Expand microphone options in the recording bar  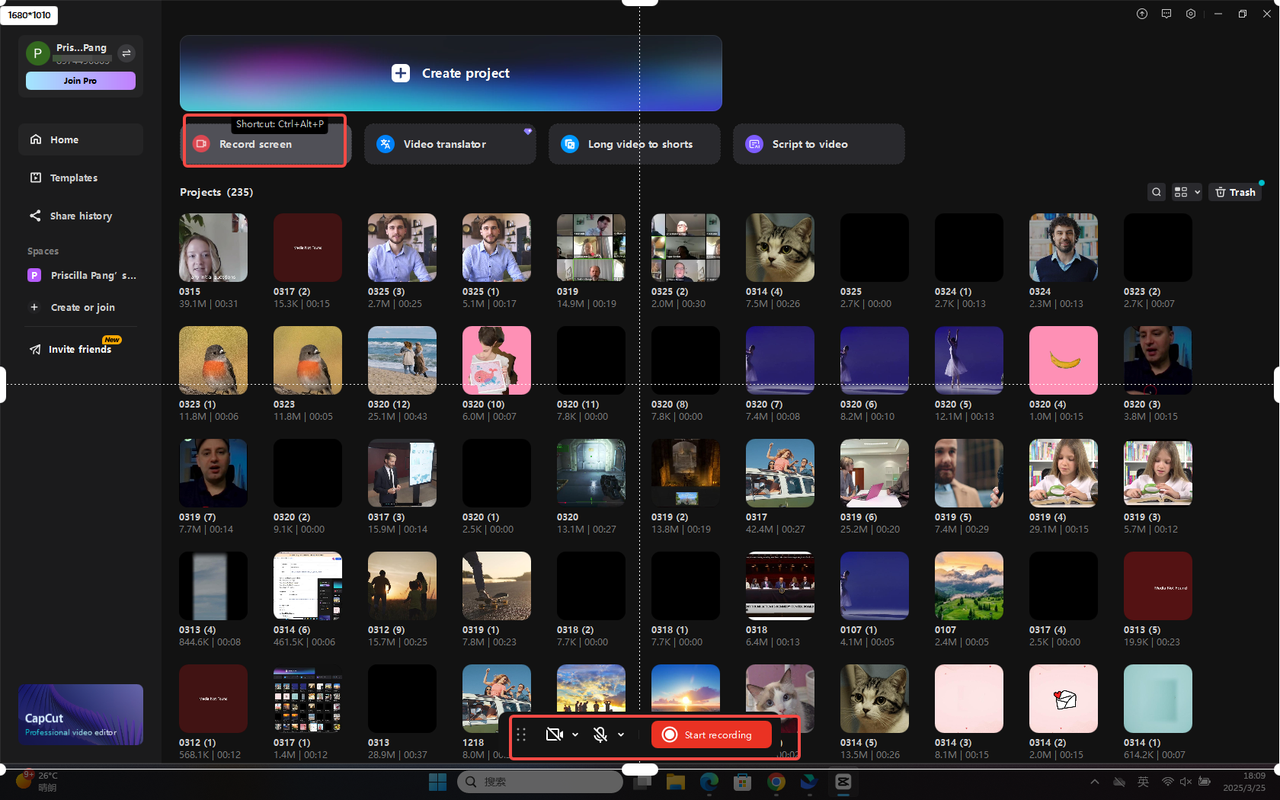621,734
